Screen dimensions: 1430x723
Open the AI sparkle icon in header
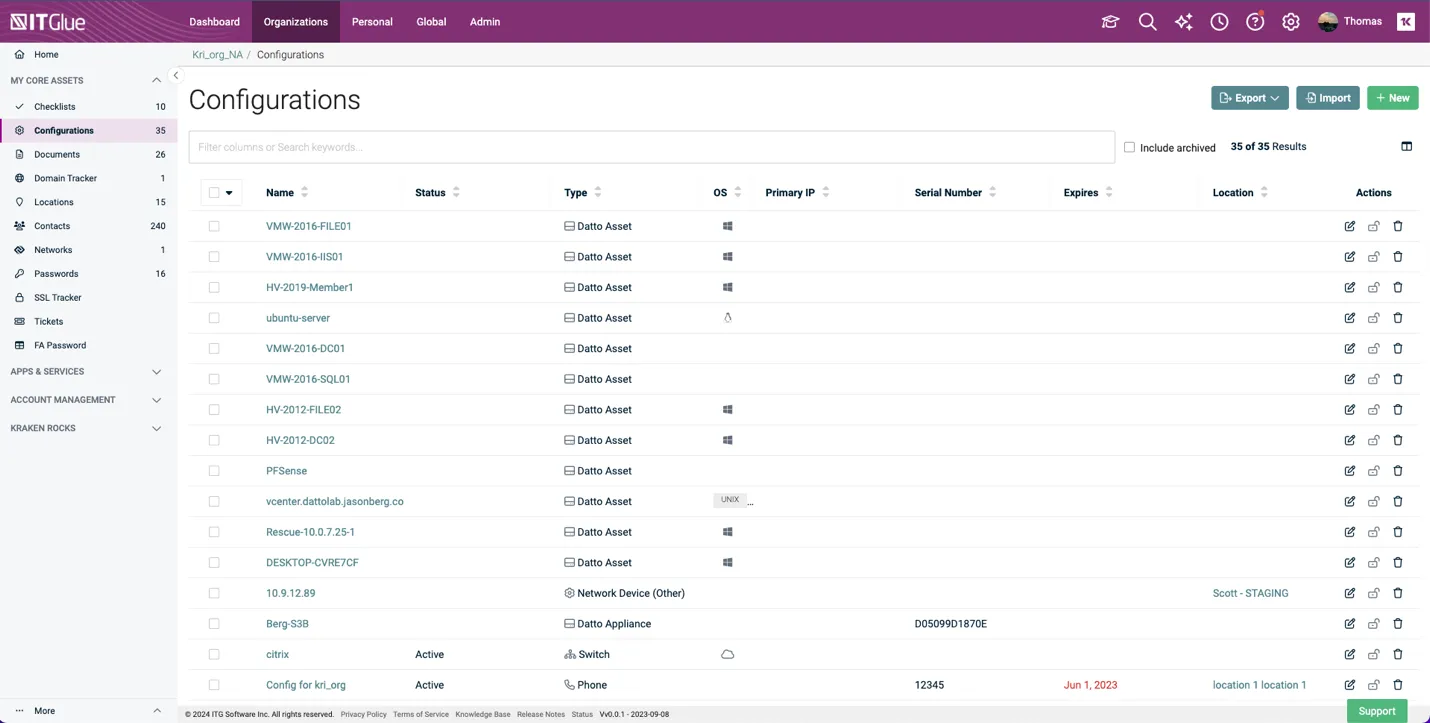pyautogui.click(x=1183, y=22)
